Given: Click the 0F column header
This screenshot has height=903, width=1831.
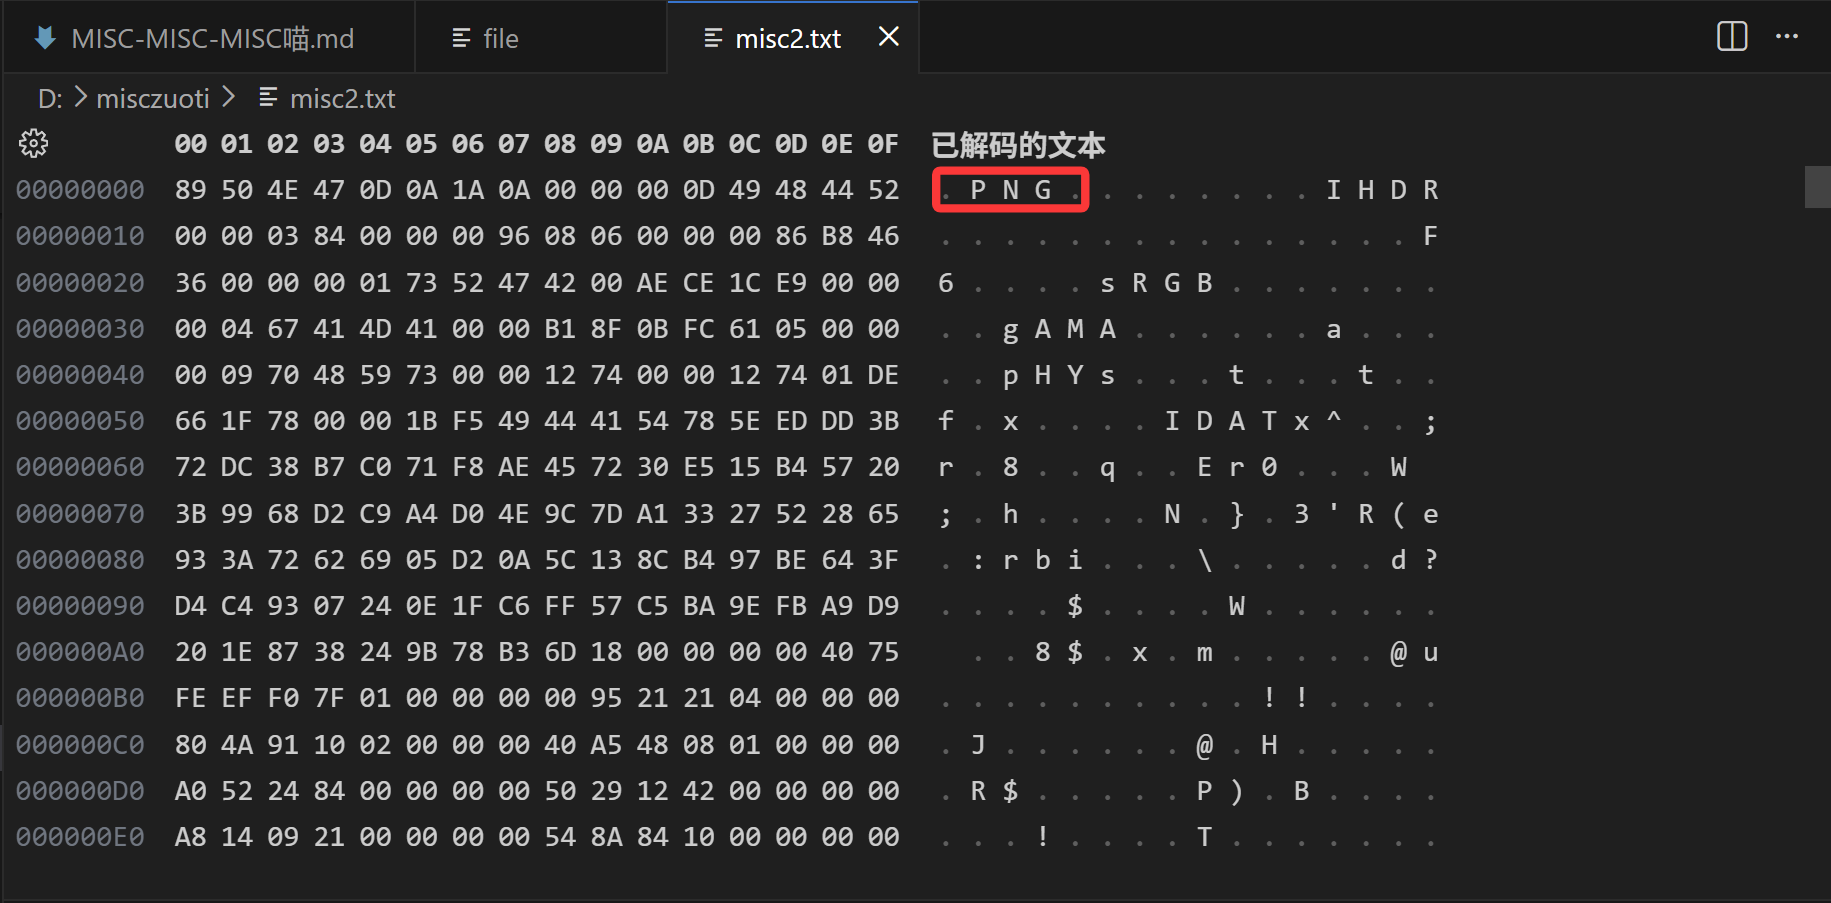Looking at the screenshot, I should coord(882,144).
